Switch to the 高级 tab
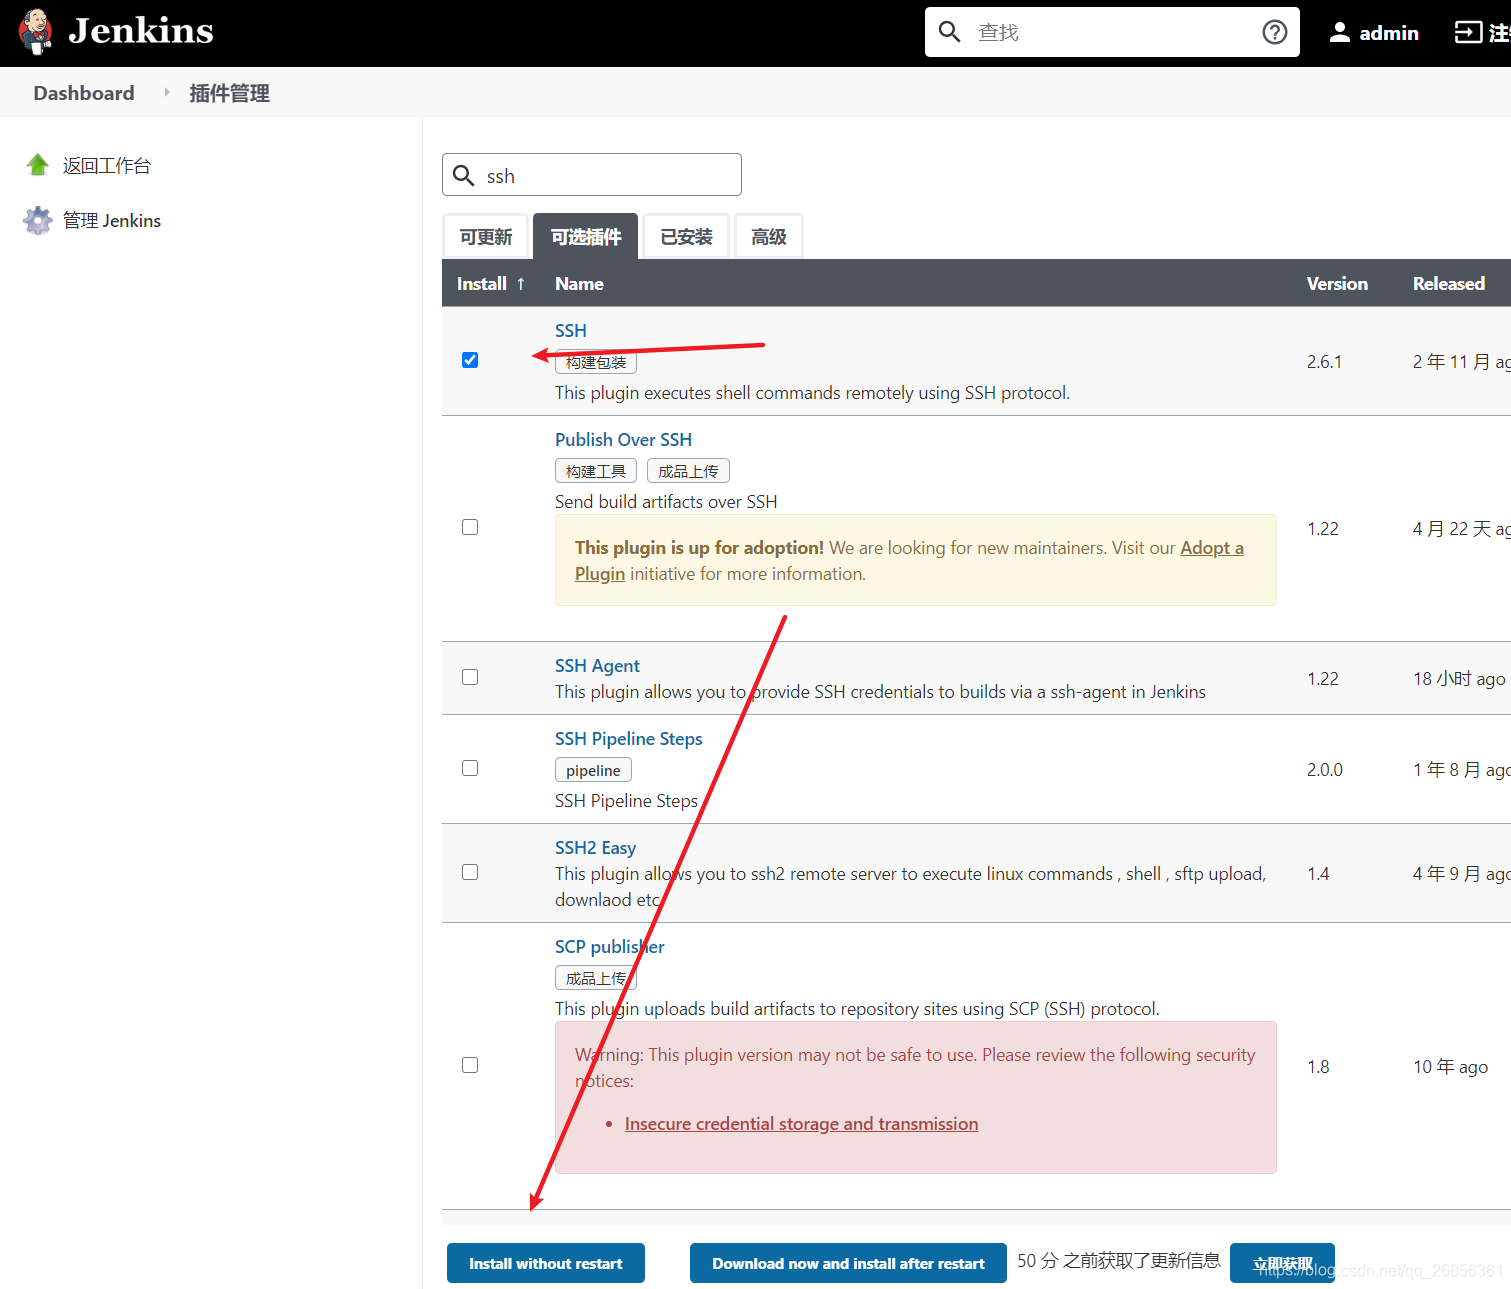Screen dimensions: 1511x1289 [769, 237]
